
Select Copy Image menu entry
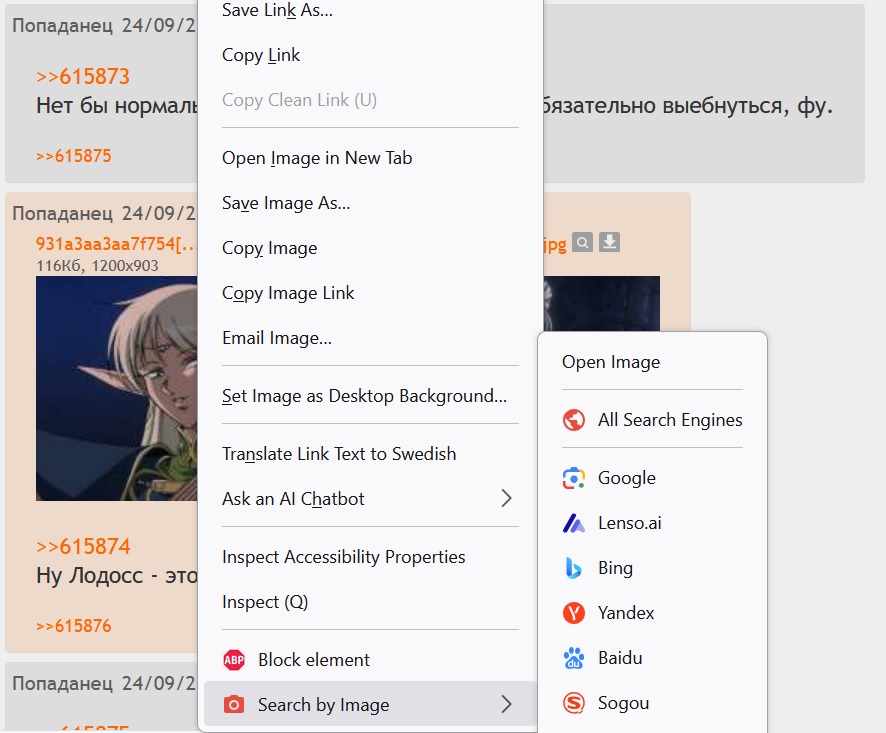370,248
